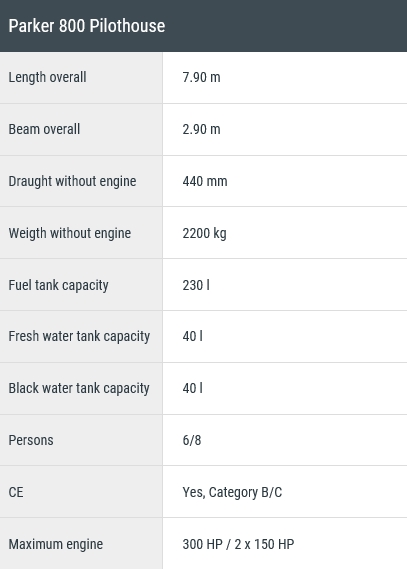The height and width of the screenshot is (569, 407).
Task: Click the 230 l fuel value
Action: click(x=196, y=285)
